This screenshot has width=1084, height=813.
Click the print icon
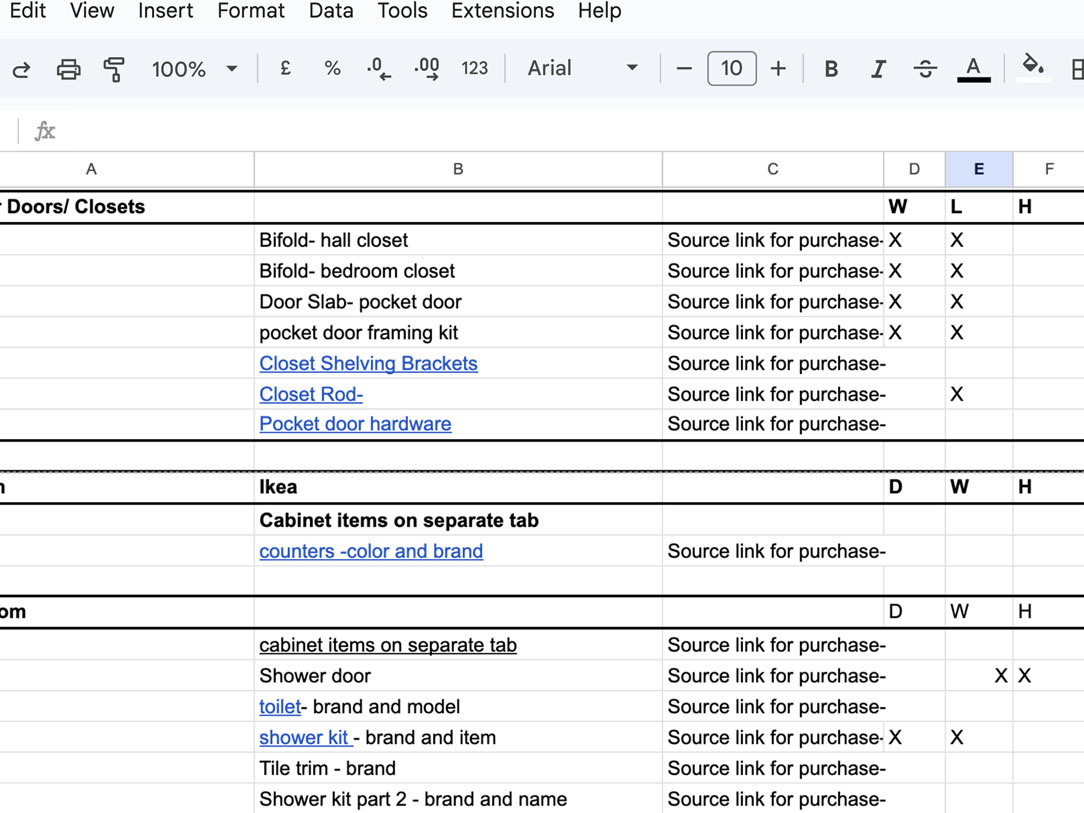pos(68,69)
